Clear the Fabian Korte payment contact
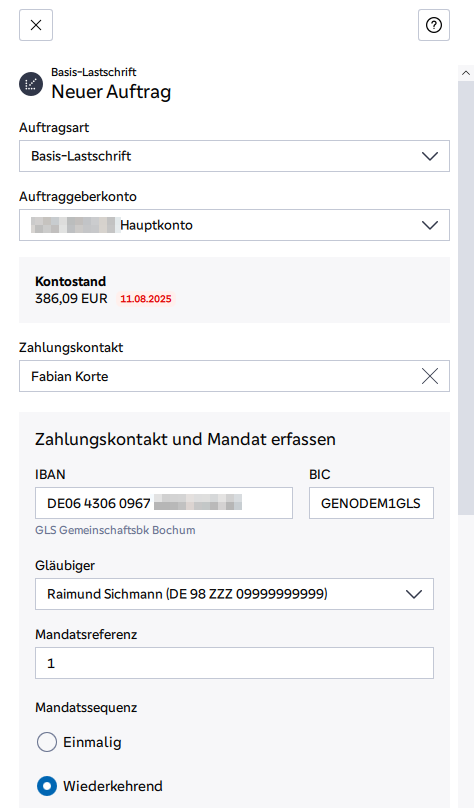Viewport: 474px width, 808px height. click(430, 376)
